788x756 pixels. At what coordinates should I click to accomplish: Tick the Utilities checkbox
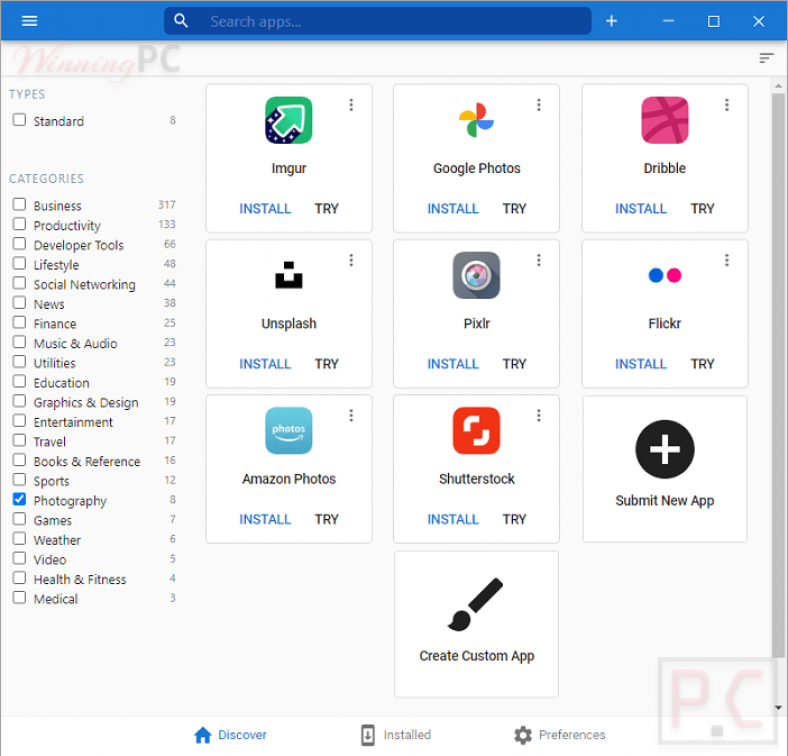[x=19, y=361]
